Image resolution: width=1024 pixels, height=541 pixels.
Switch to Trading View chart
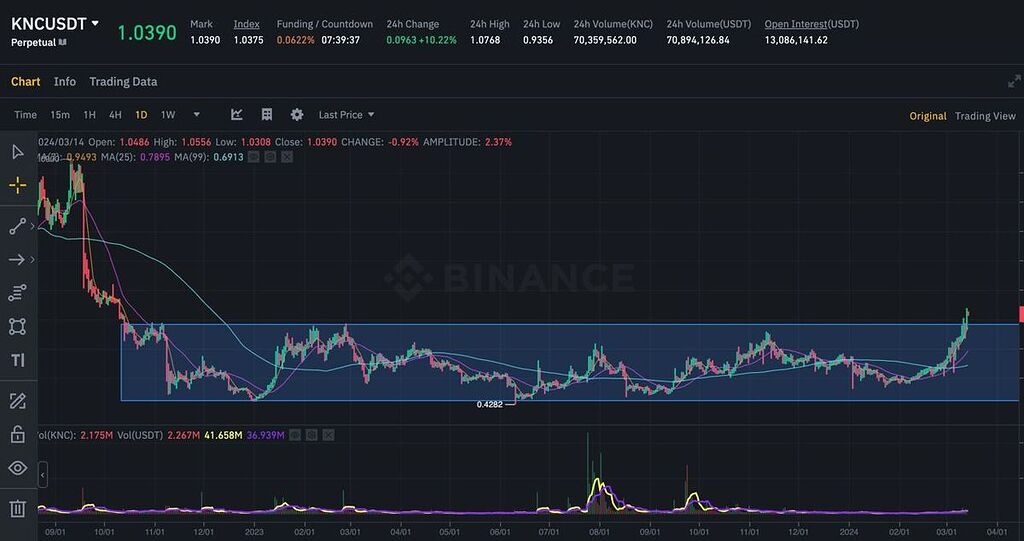pyautogui.click(x=985, y=116)
